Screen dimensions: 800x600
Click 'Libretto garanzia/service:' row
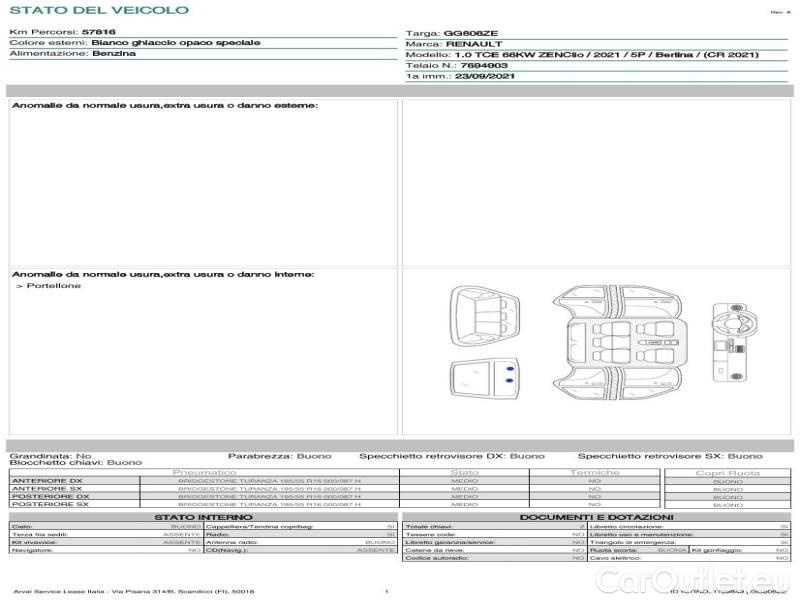click(494, 542)
